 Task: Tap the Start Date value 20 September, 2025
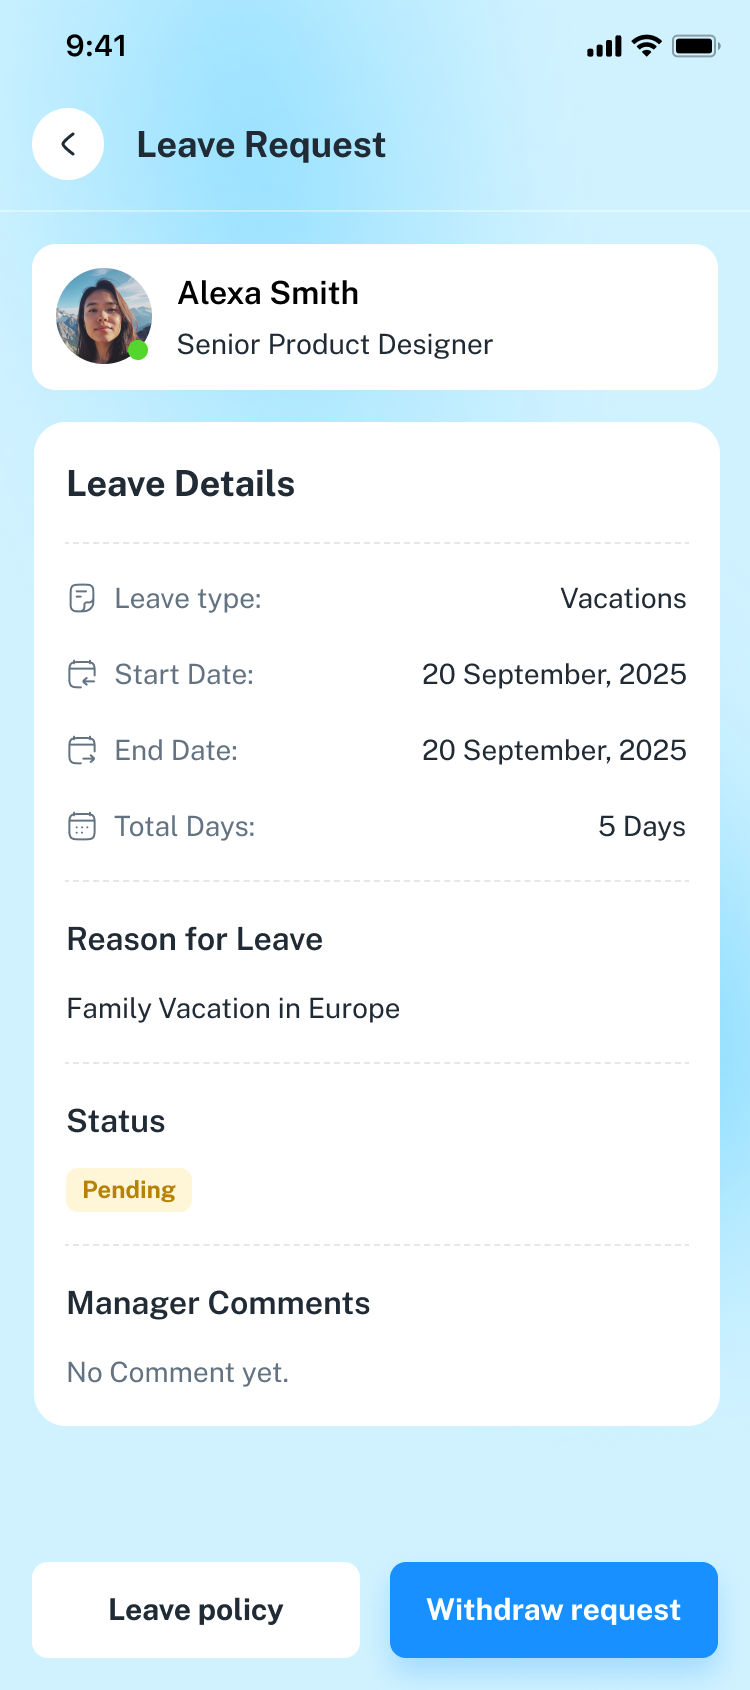click(554, 674)
